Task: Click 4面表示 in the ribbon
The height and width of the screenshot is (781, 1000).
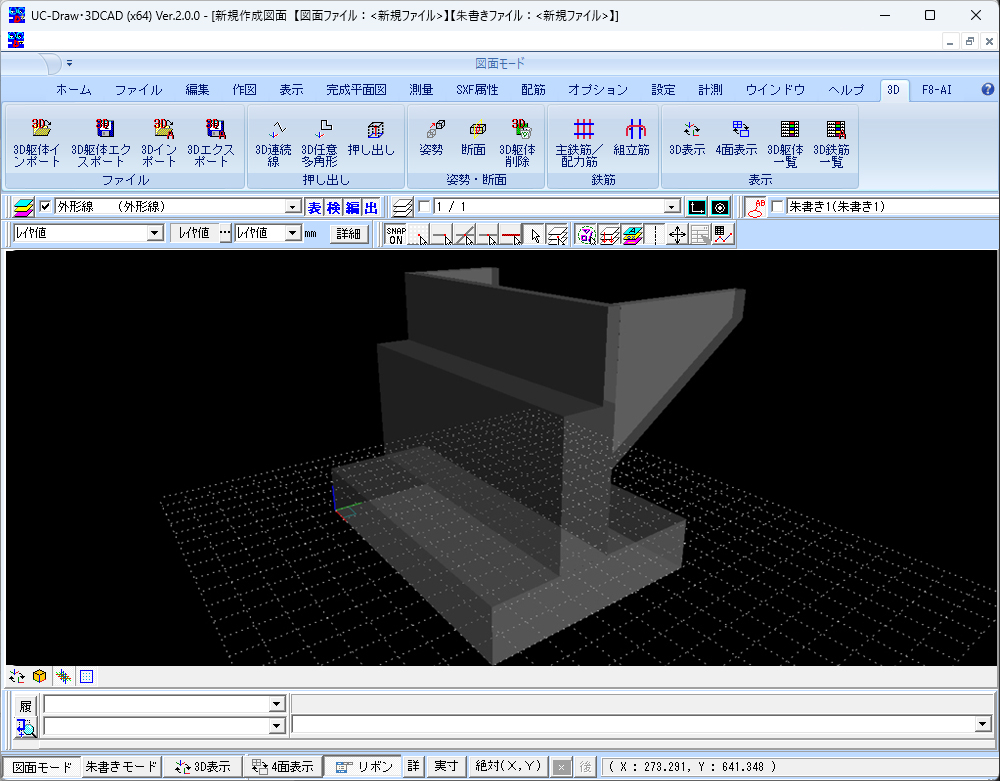Action: pyautogui.click(x=737, y=138)
